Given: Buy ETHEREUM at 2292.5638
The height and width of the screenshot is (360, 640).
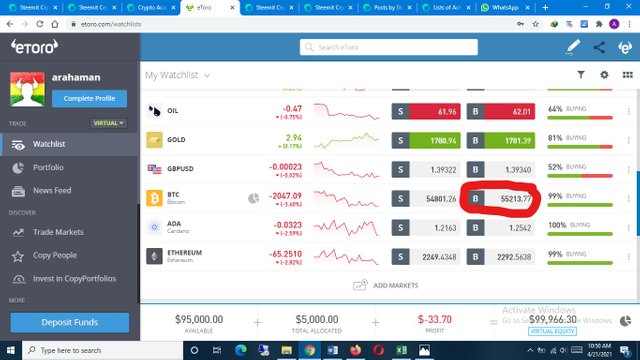Looking at the screenshot, I should [501, 257].
